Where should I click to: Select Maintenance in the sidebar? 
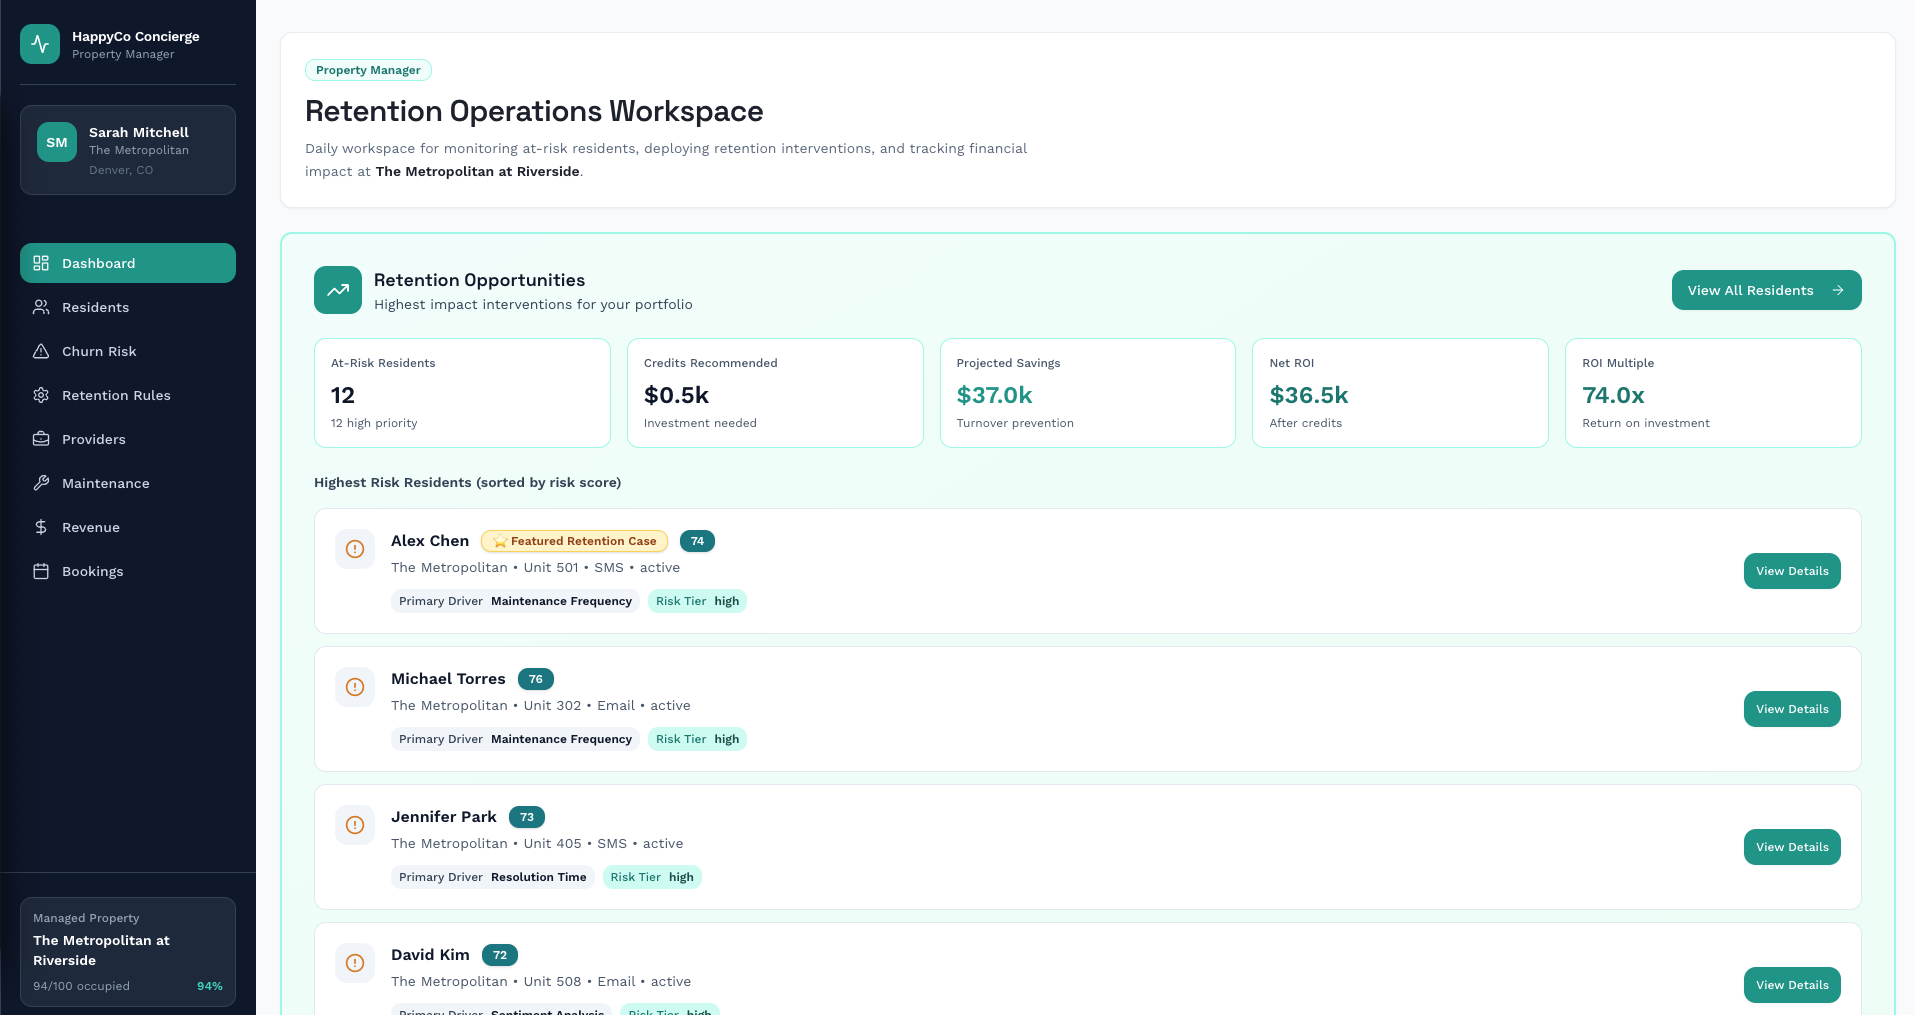pyautogui.click(x=128, y=483)
